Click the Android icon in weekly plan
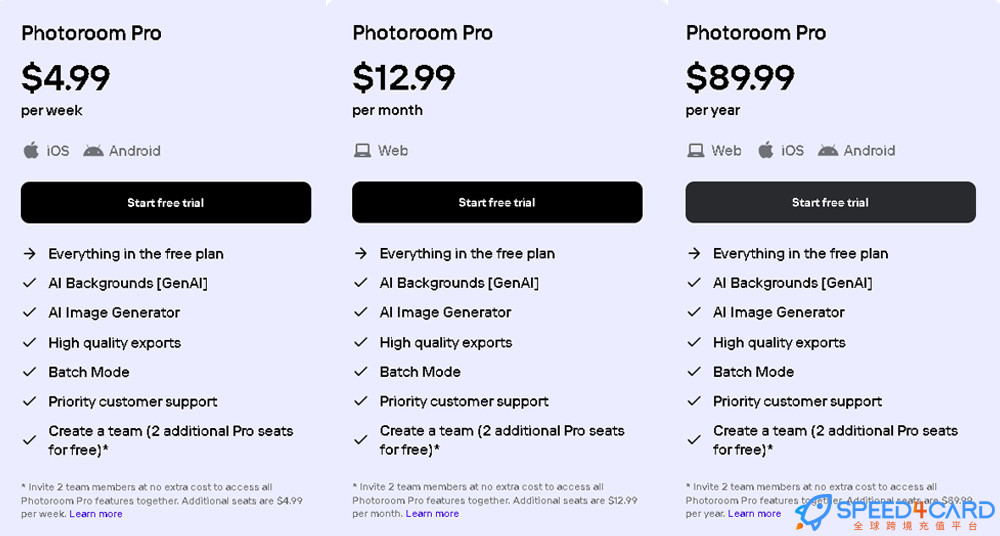 coord(93,151)
